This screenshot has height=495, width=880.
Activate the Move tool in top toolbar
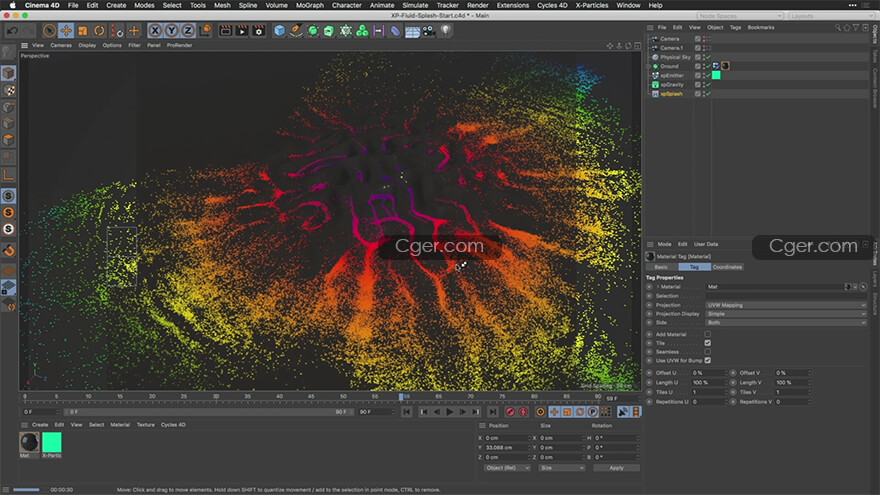pyautogui.click(x=66, y=30)
